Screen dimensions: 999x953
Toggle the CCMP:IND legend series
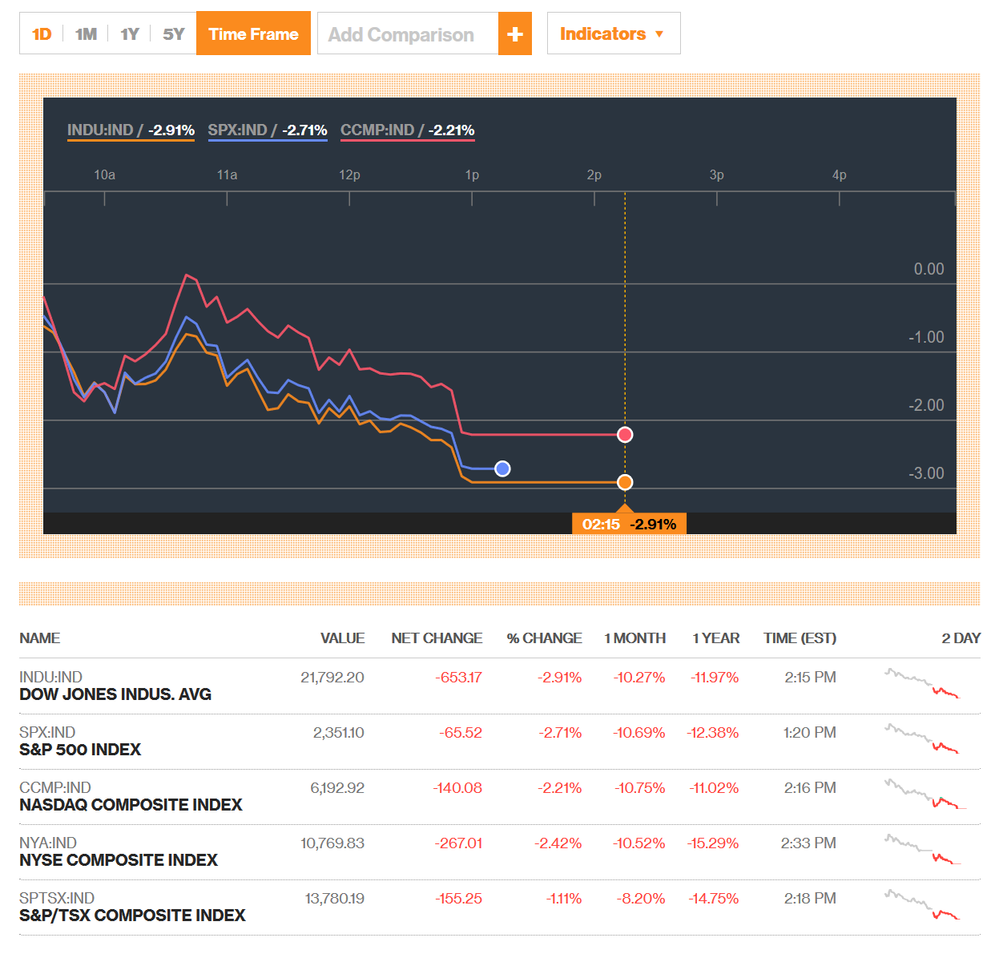click(x=408, y=131)
